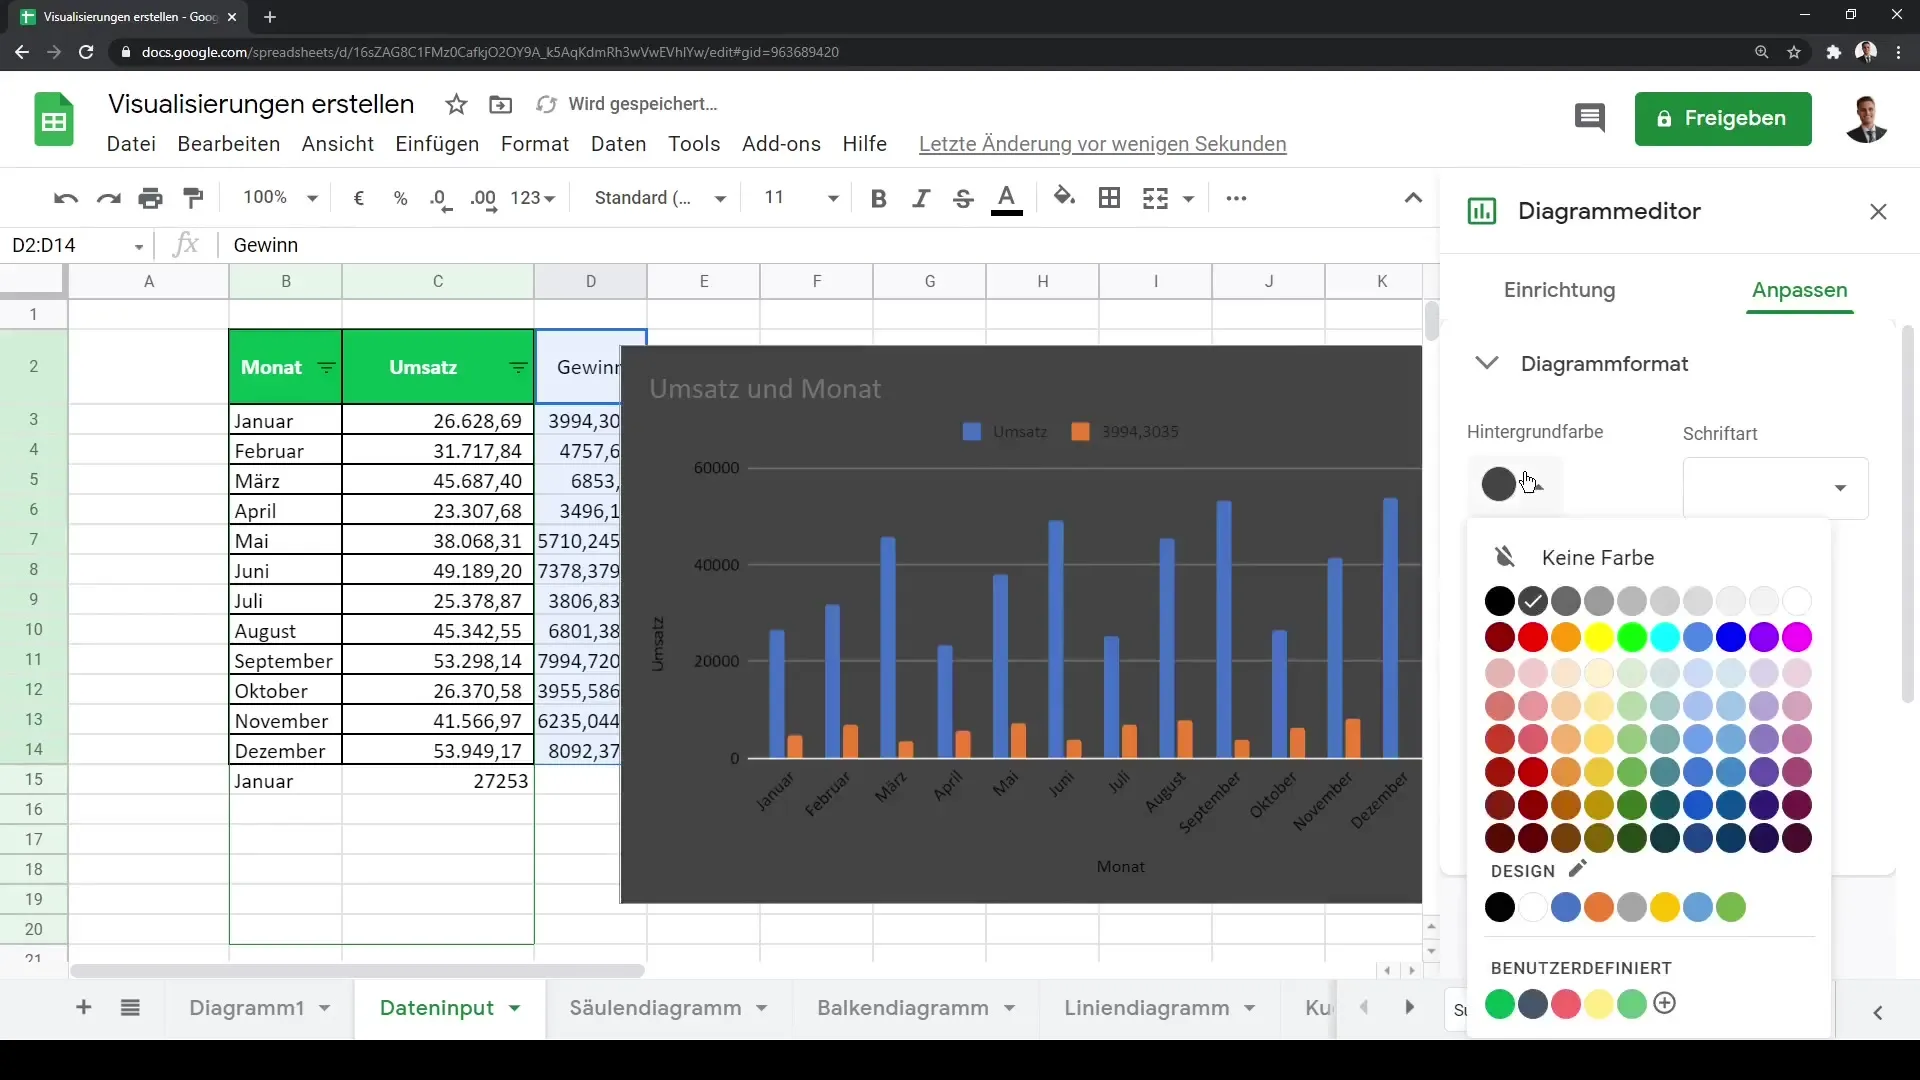Collapse the Diagrammformat section
The image size is (1920, 1080).
click(1486, 363)
